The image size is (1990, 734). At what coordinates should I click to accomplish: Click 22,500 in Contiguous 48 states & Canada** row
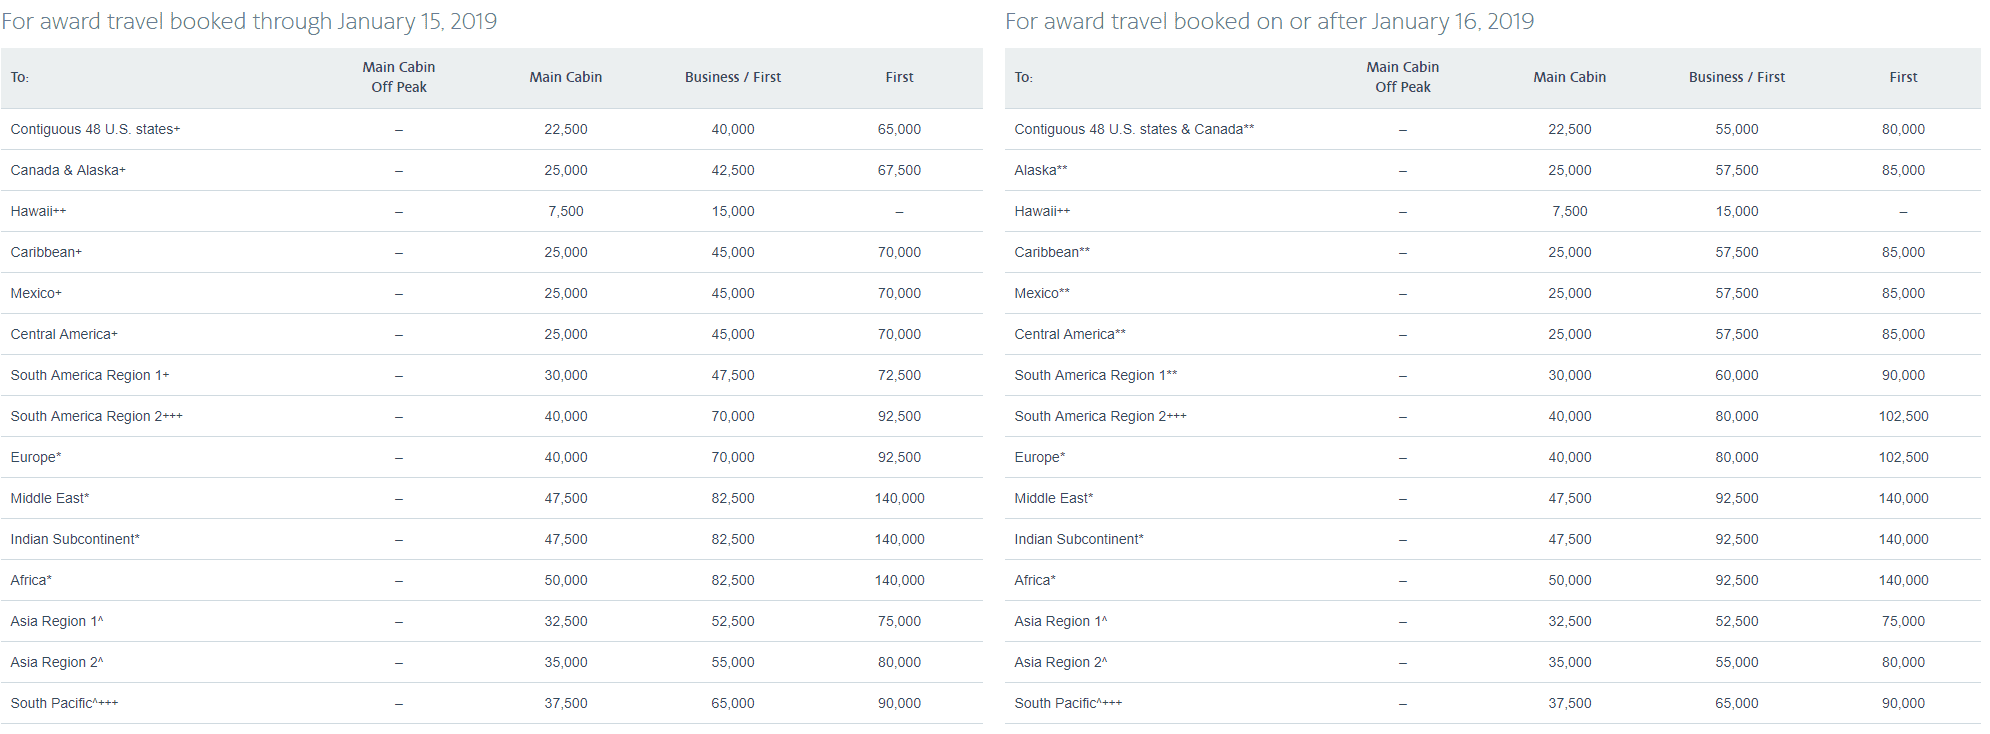coord(1570,129)
